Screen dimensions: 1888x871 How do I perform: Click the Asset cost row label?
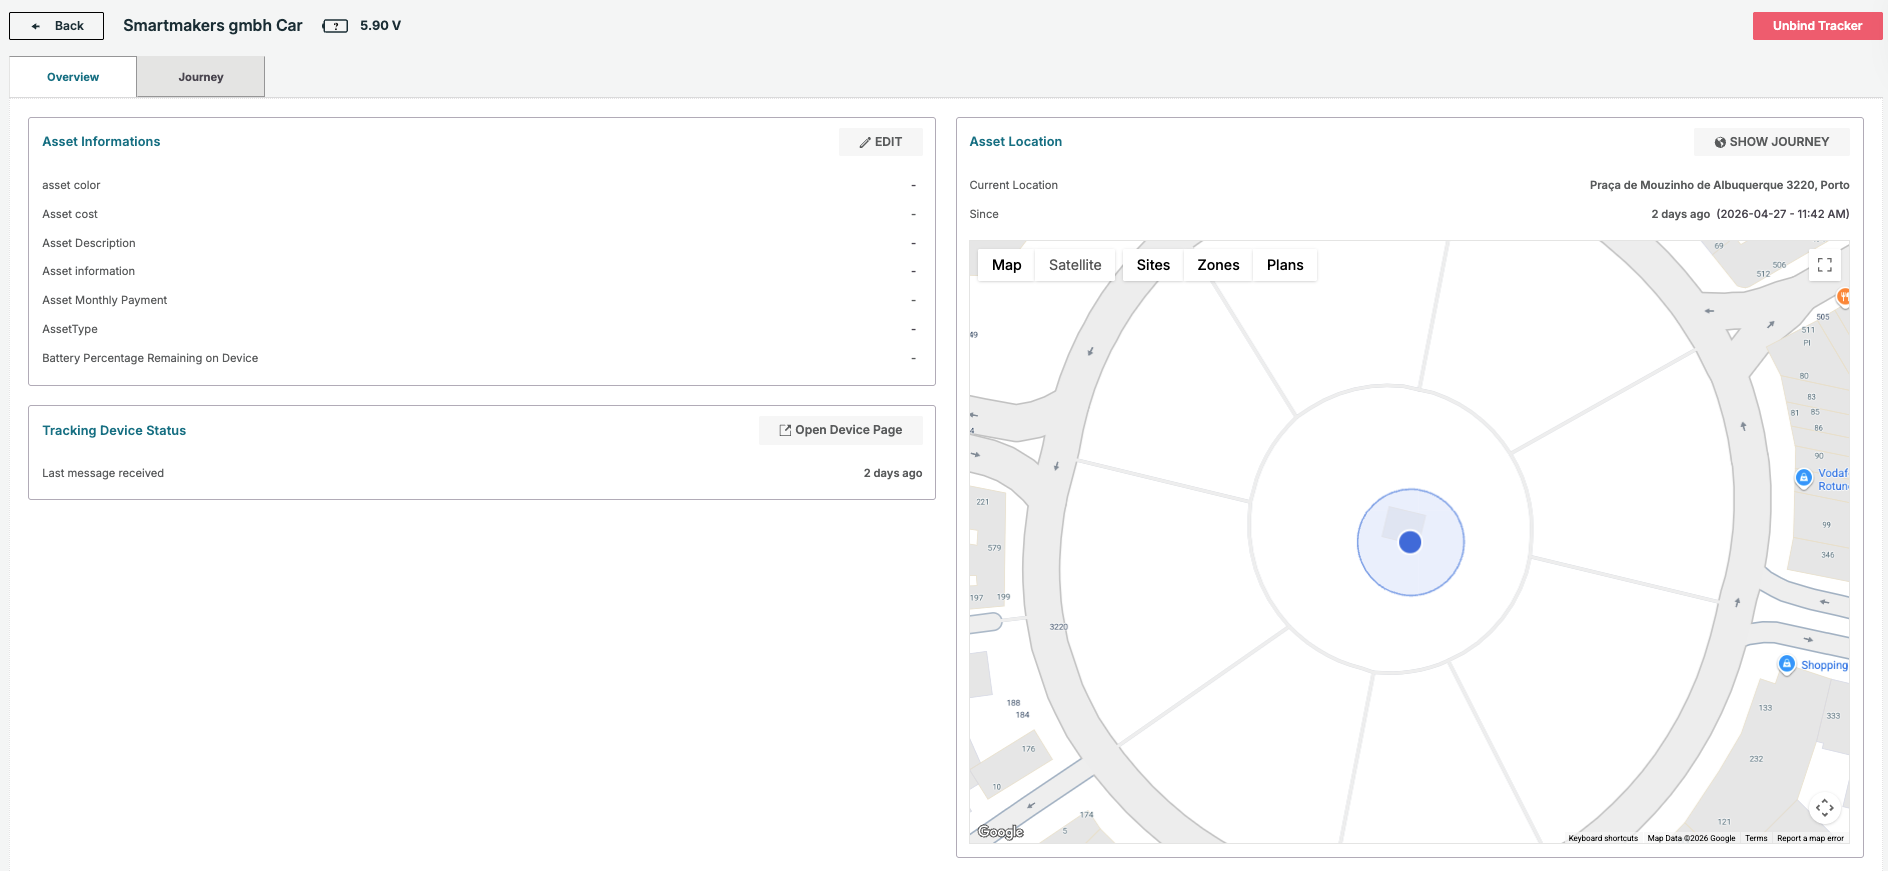coord(70,214)
